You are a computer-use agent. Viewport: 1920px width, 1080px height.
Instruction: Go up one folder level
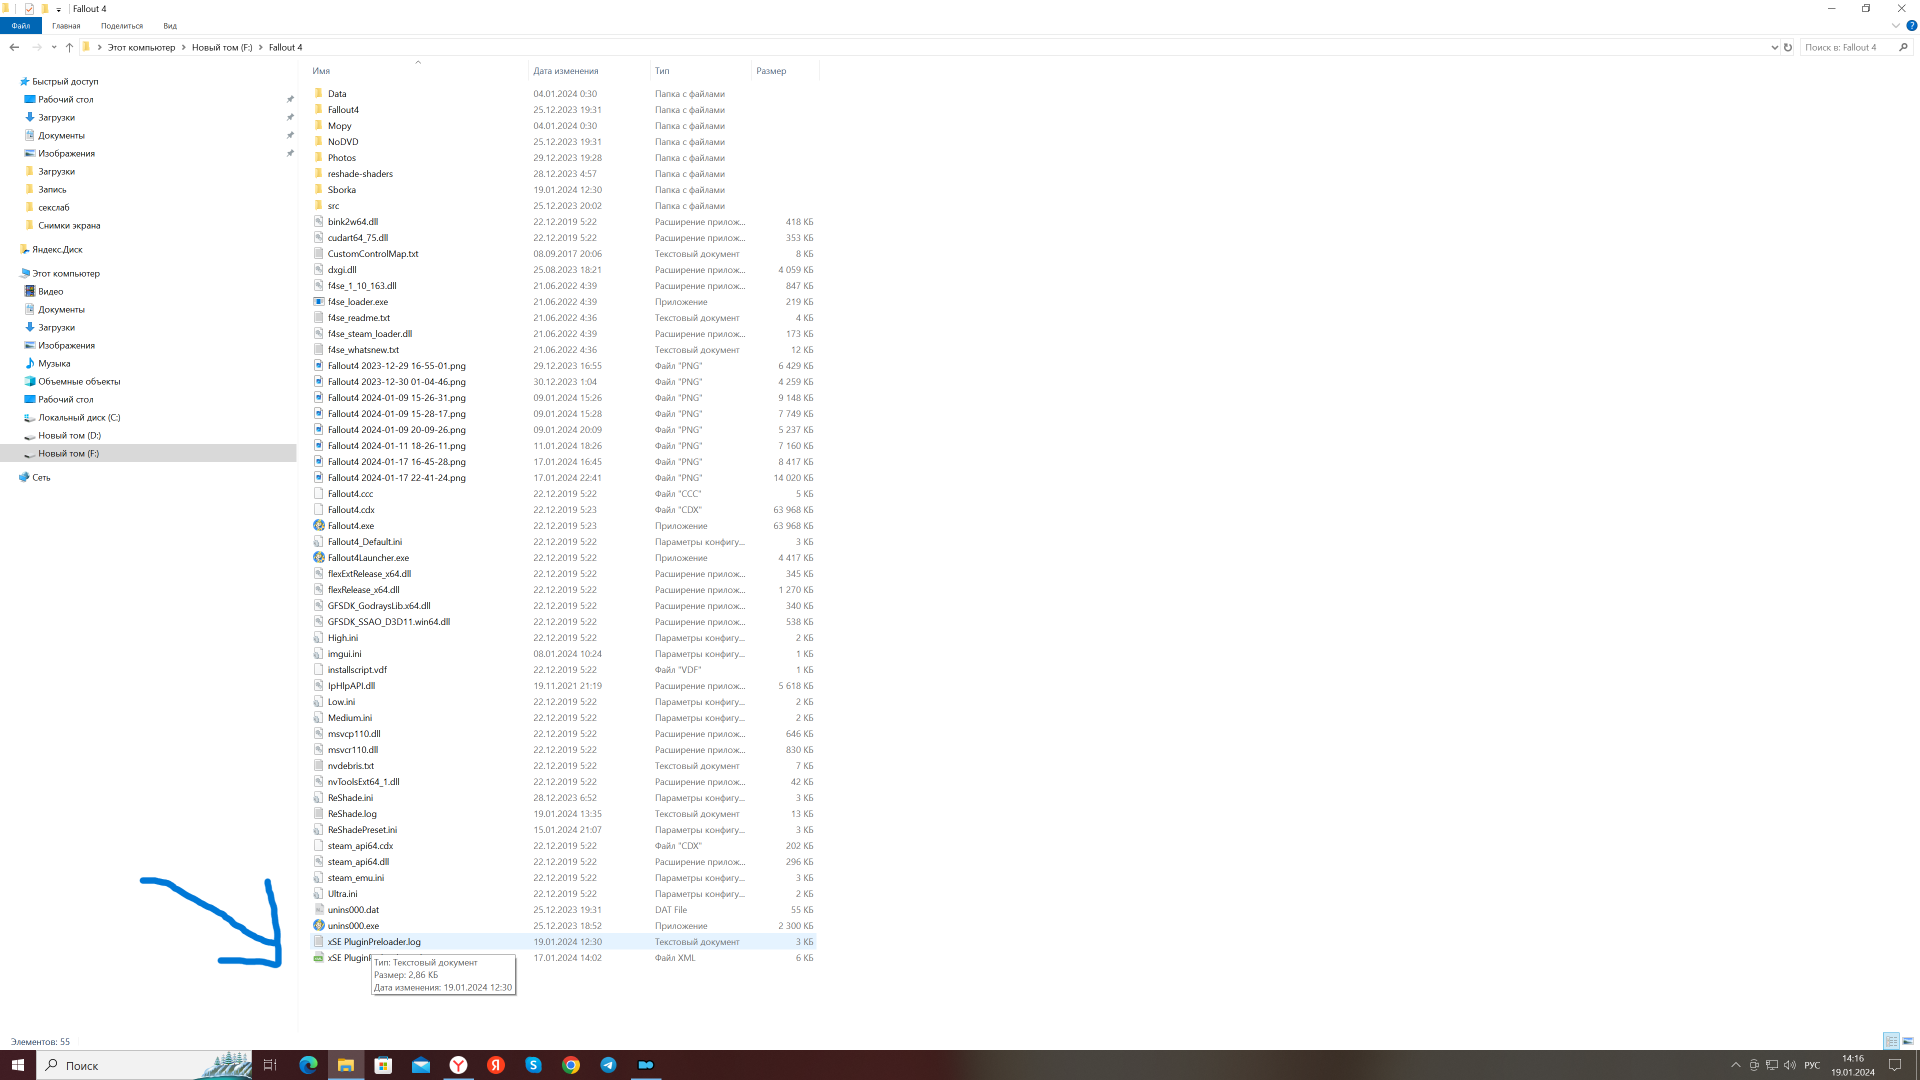click(x=69, y=47)
